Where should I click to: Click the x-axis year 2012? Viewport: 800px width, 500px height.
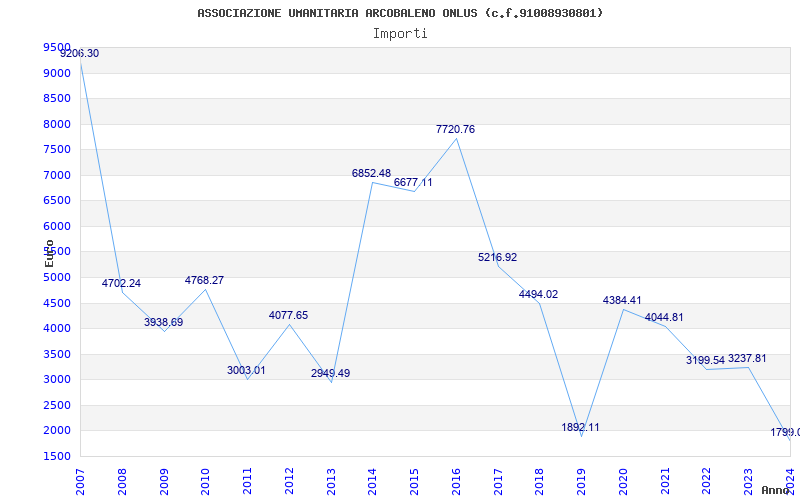click(x=289, y=482)
